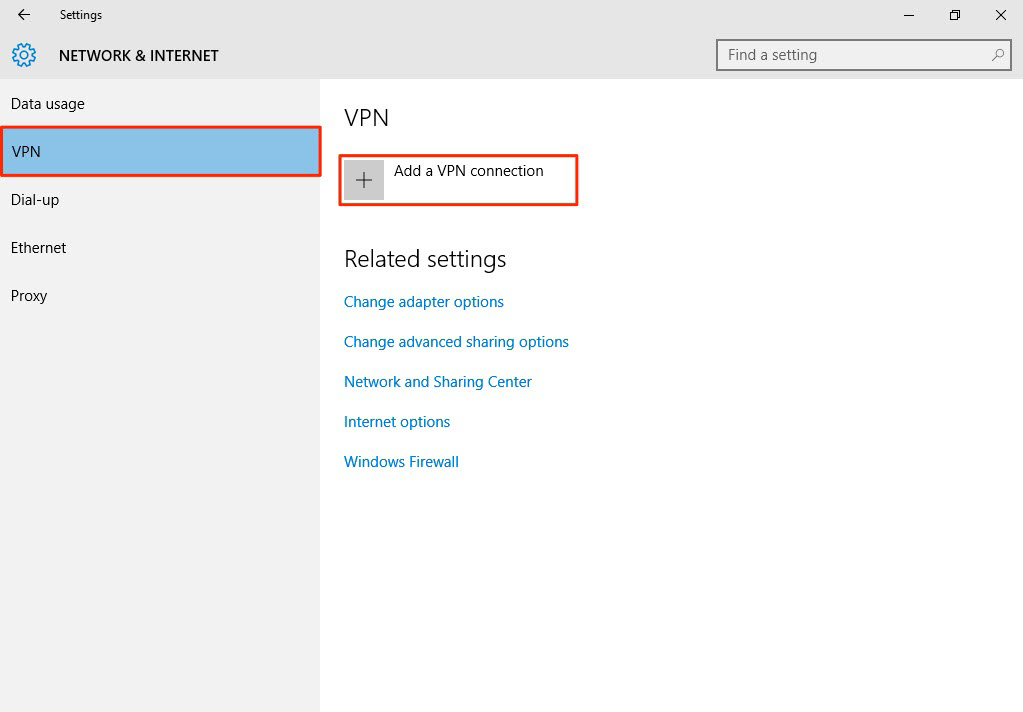
Task: Go to the Dial-up settings page
Action: click(x=35, y=200)
